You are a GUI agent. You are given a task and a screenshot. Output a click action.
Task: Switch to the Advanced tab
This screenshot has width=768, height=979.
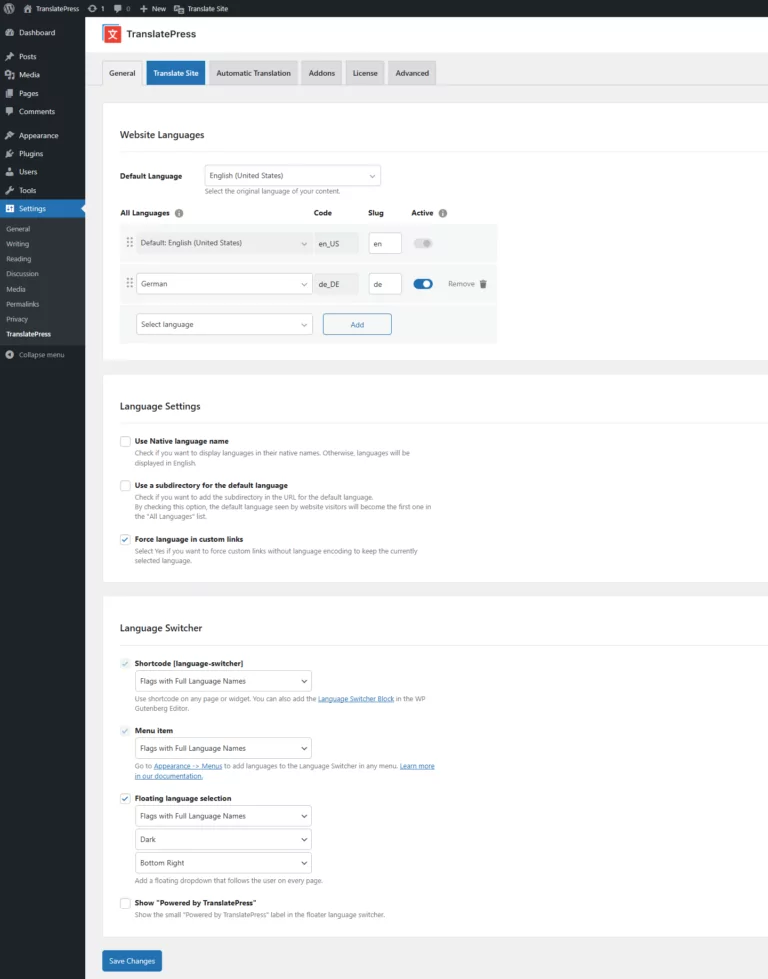[x=412, y=73]
